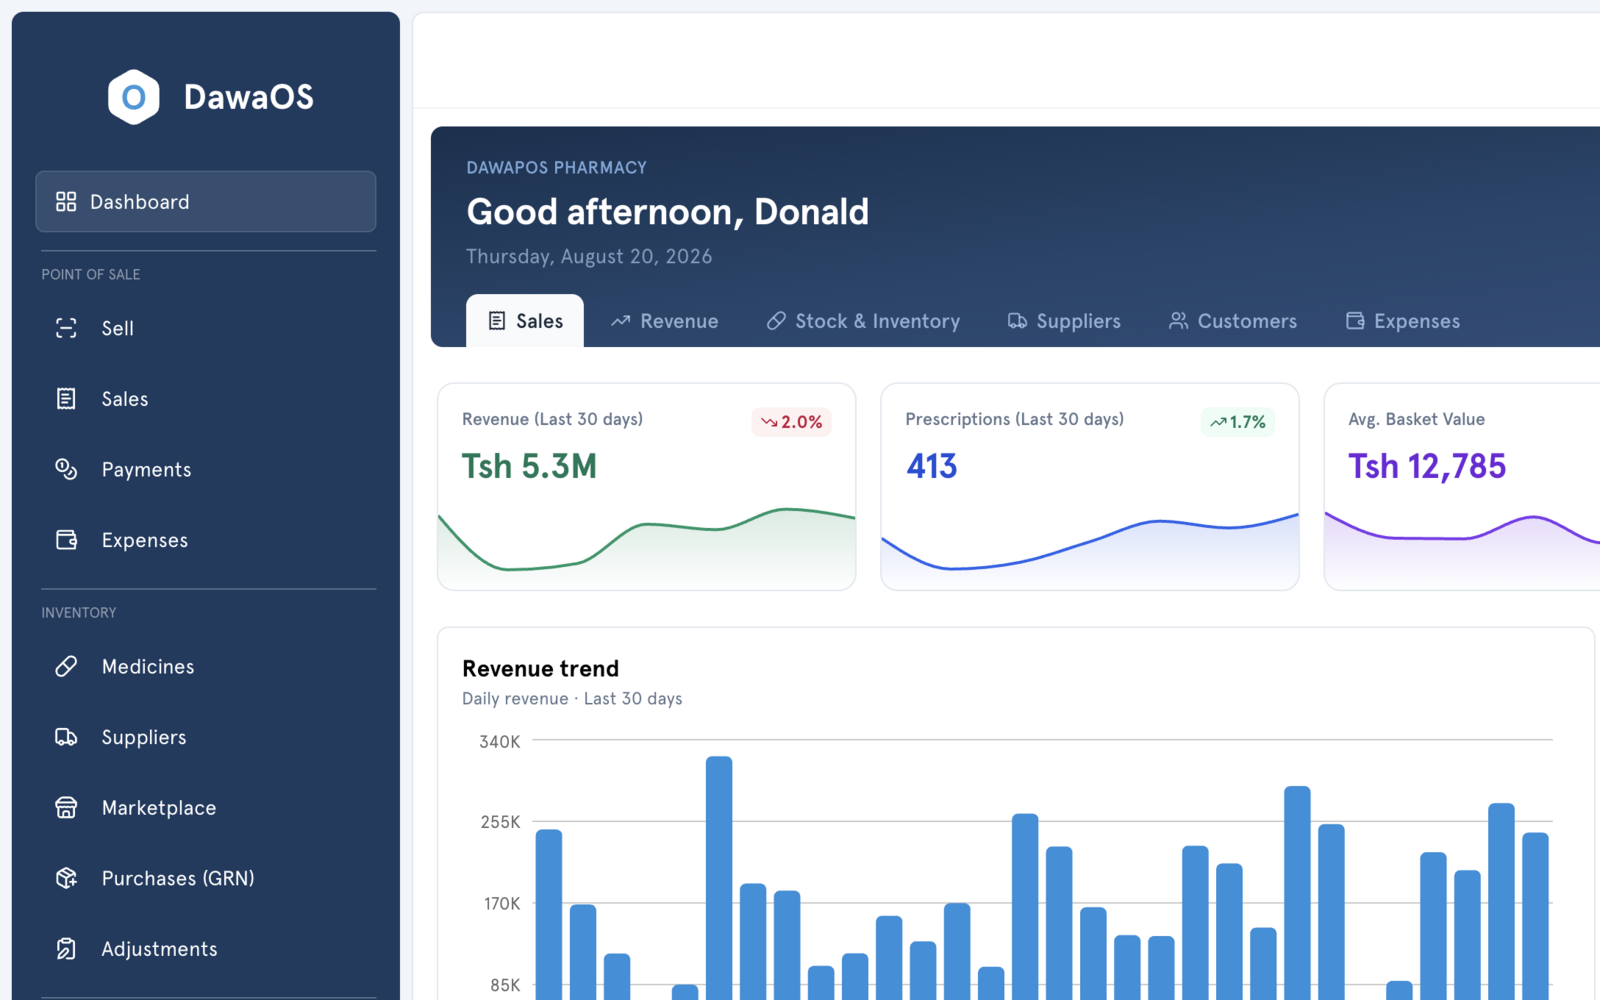Click the 413 prescriptions value
1600x1000 pixels.
pos(932,466)
